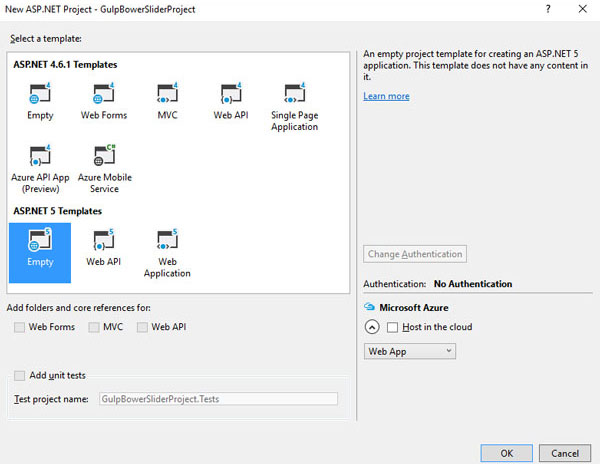The width and height of the screenshot is (600, 464).
Task: Pick the MVC template icon
Action: click(x=167, y=93)
